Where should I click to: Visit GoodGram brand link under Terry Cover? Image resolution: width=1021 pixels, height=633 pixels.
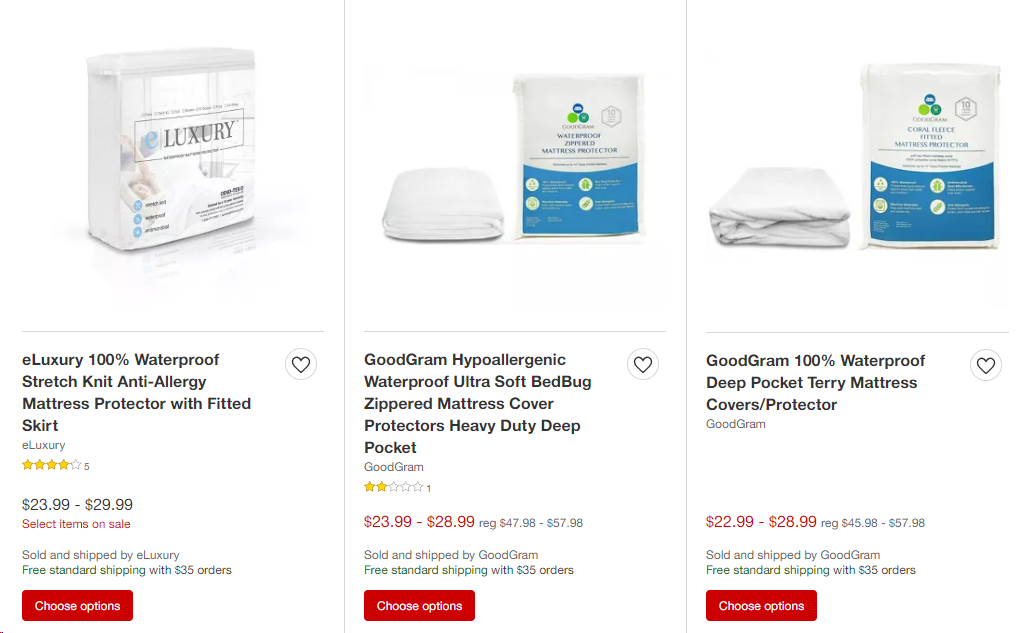pyautogui.click(x=736, y=424)
